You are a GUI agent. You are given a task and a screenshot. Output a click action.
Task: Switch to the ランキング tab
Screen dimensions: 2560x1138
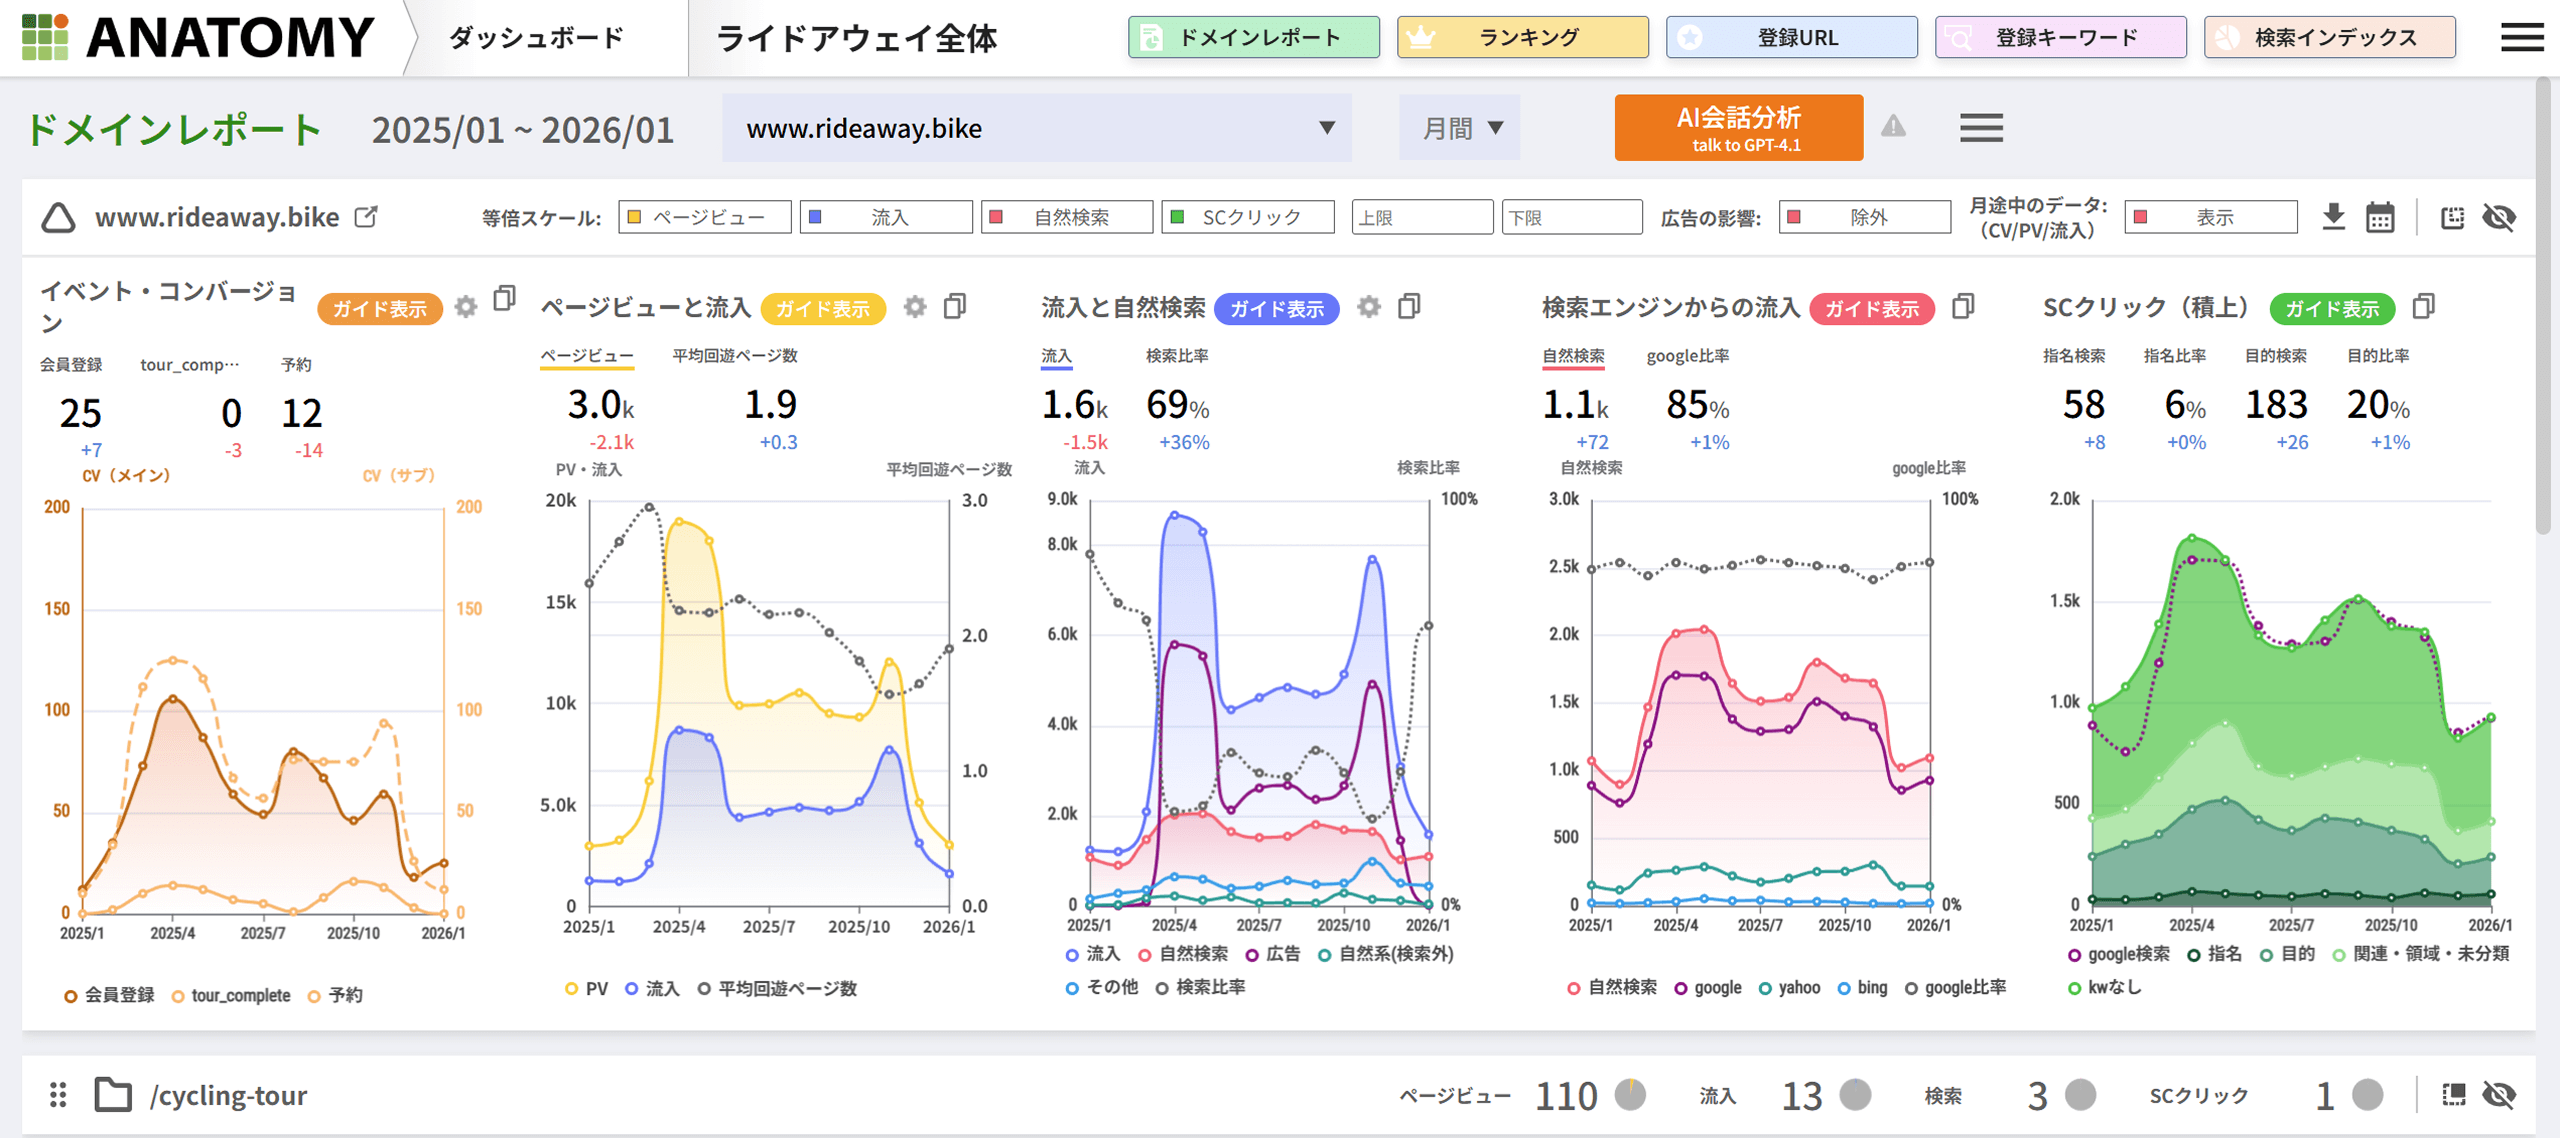pyautogui.click(x=1522, y=38)
